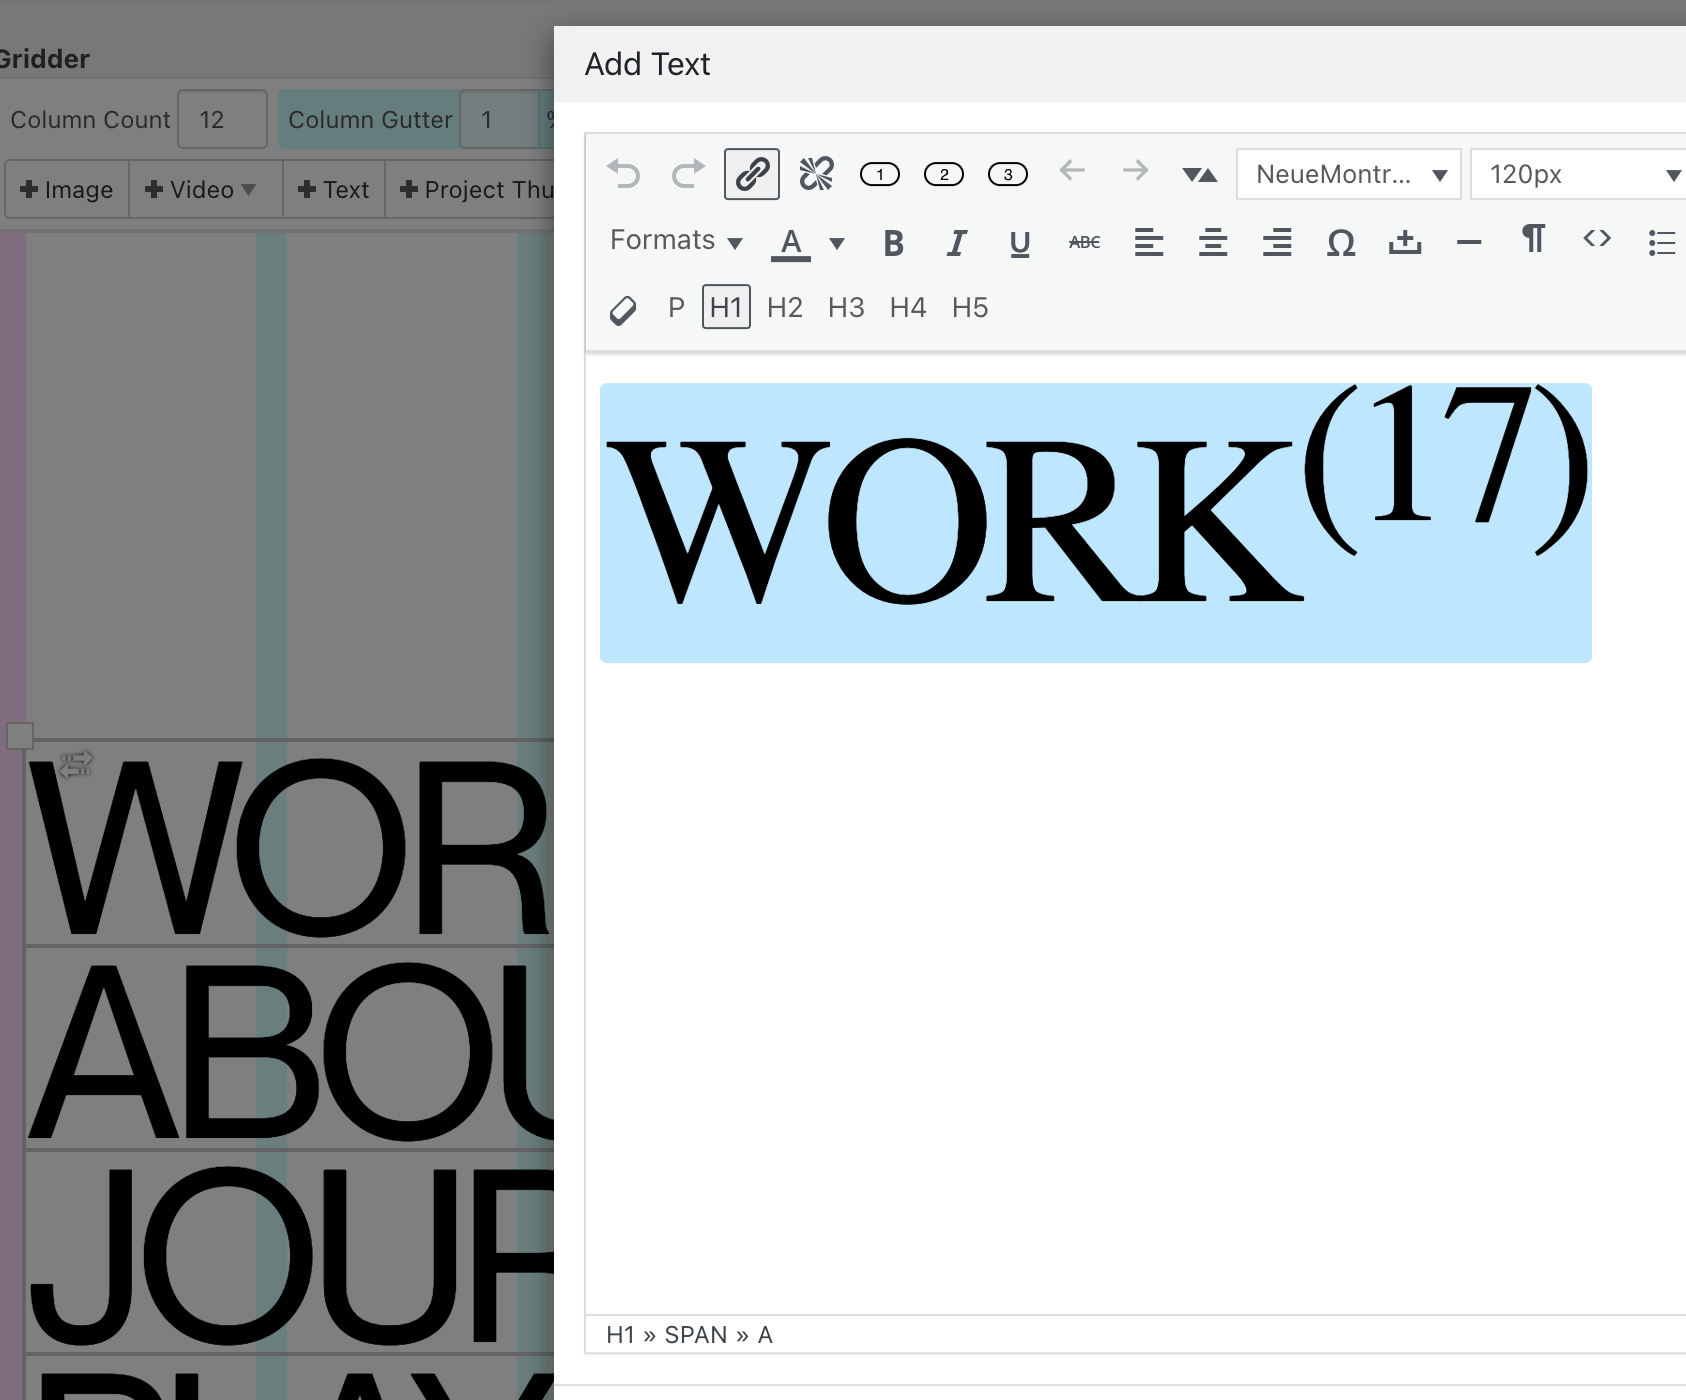Insert special character with omega icon
The width and height of the screenshot is (1686, 1400).
coord(1341,242)
